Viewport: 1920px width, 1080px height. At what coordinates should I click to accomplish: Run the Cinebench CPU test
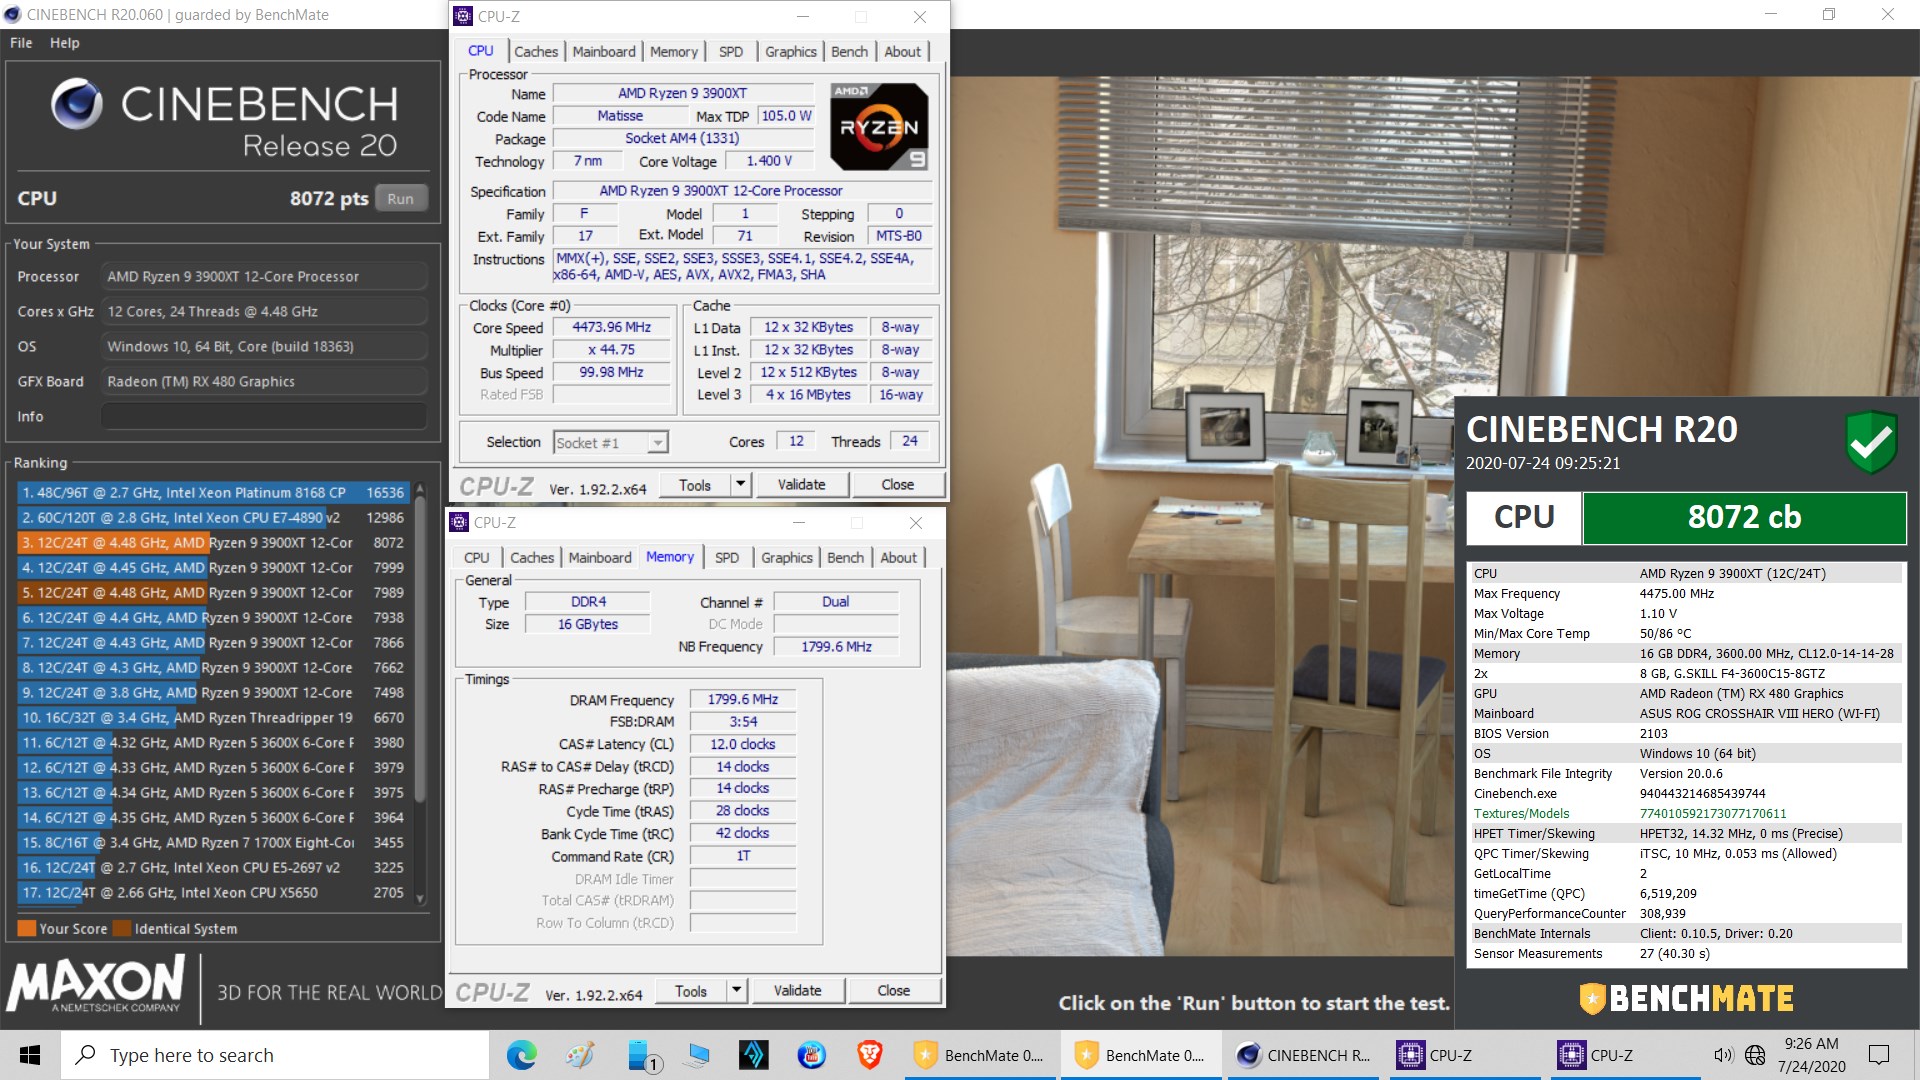(401, 198)
